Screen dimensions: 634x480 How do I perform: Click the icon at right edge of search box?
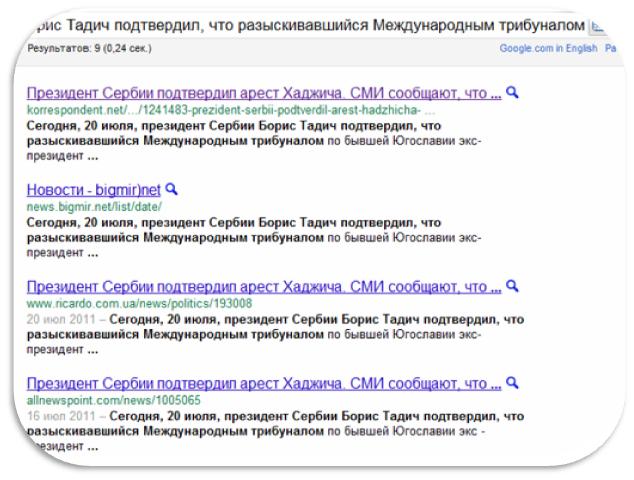598,26
